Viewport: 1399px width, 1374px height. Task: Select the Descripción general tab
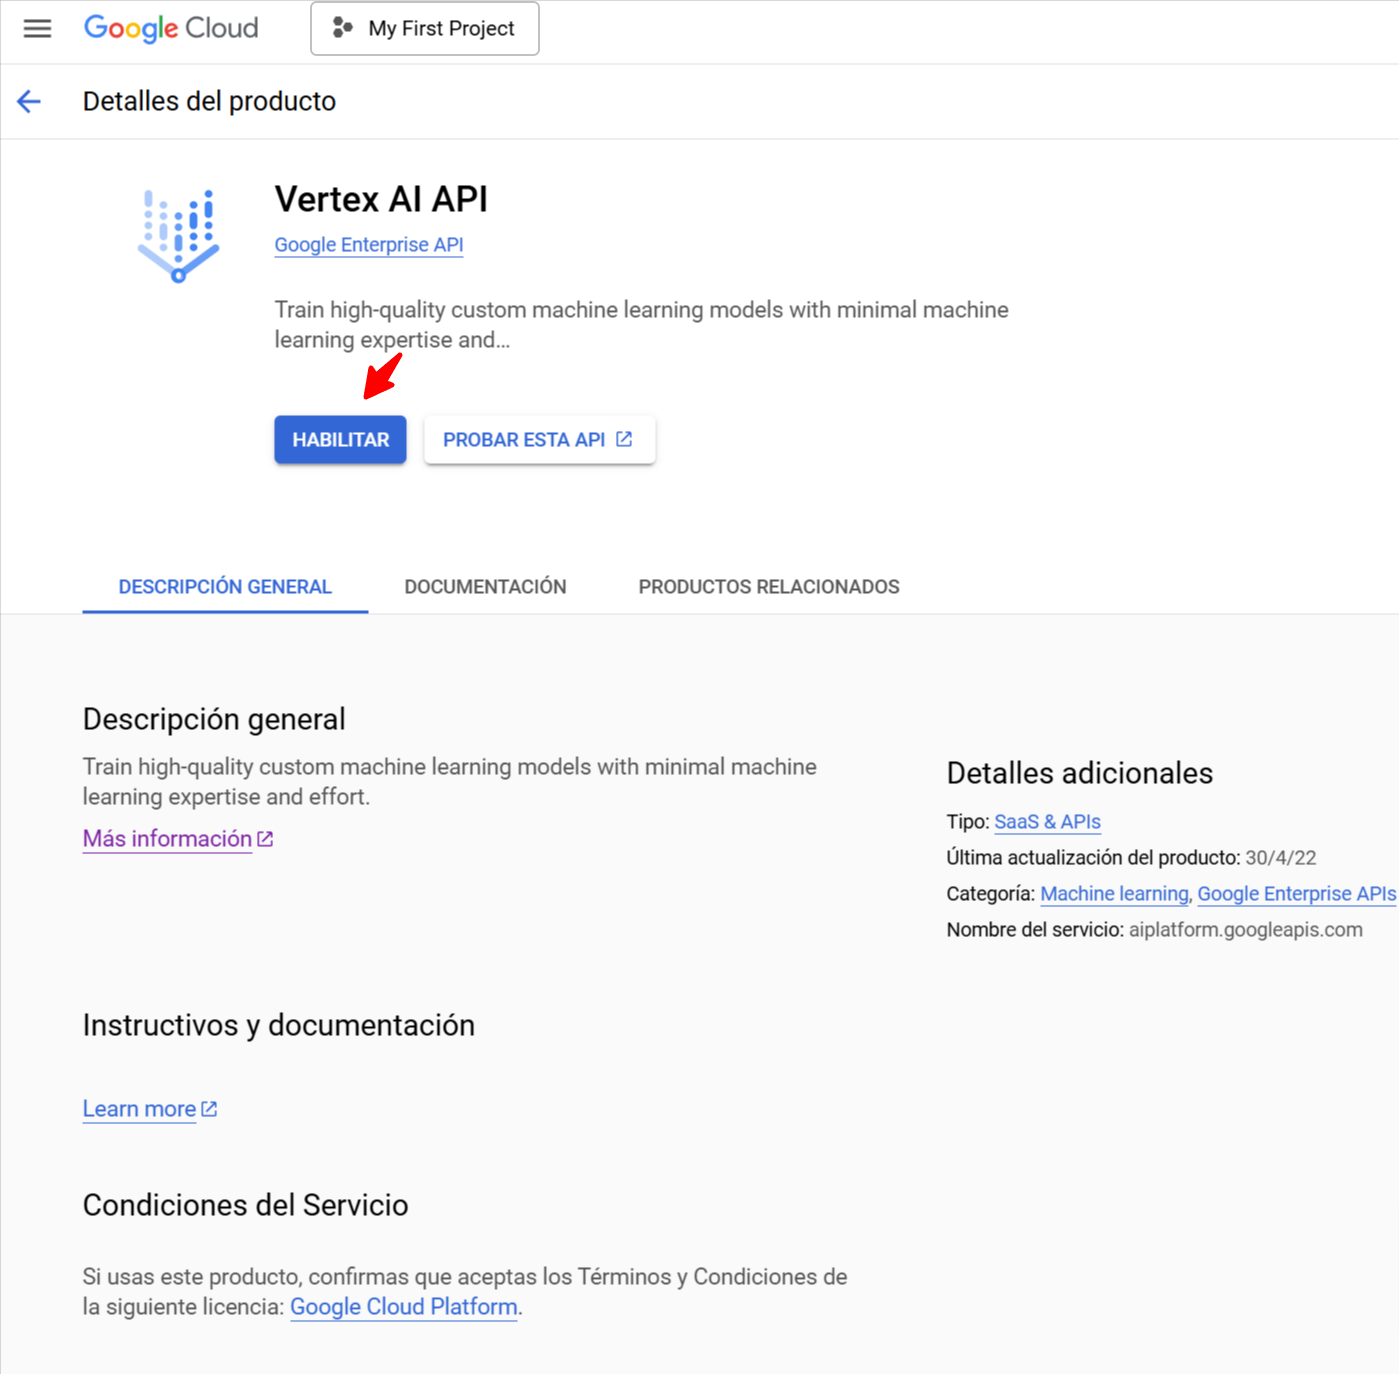tap(225, 587)
